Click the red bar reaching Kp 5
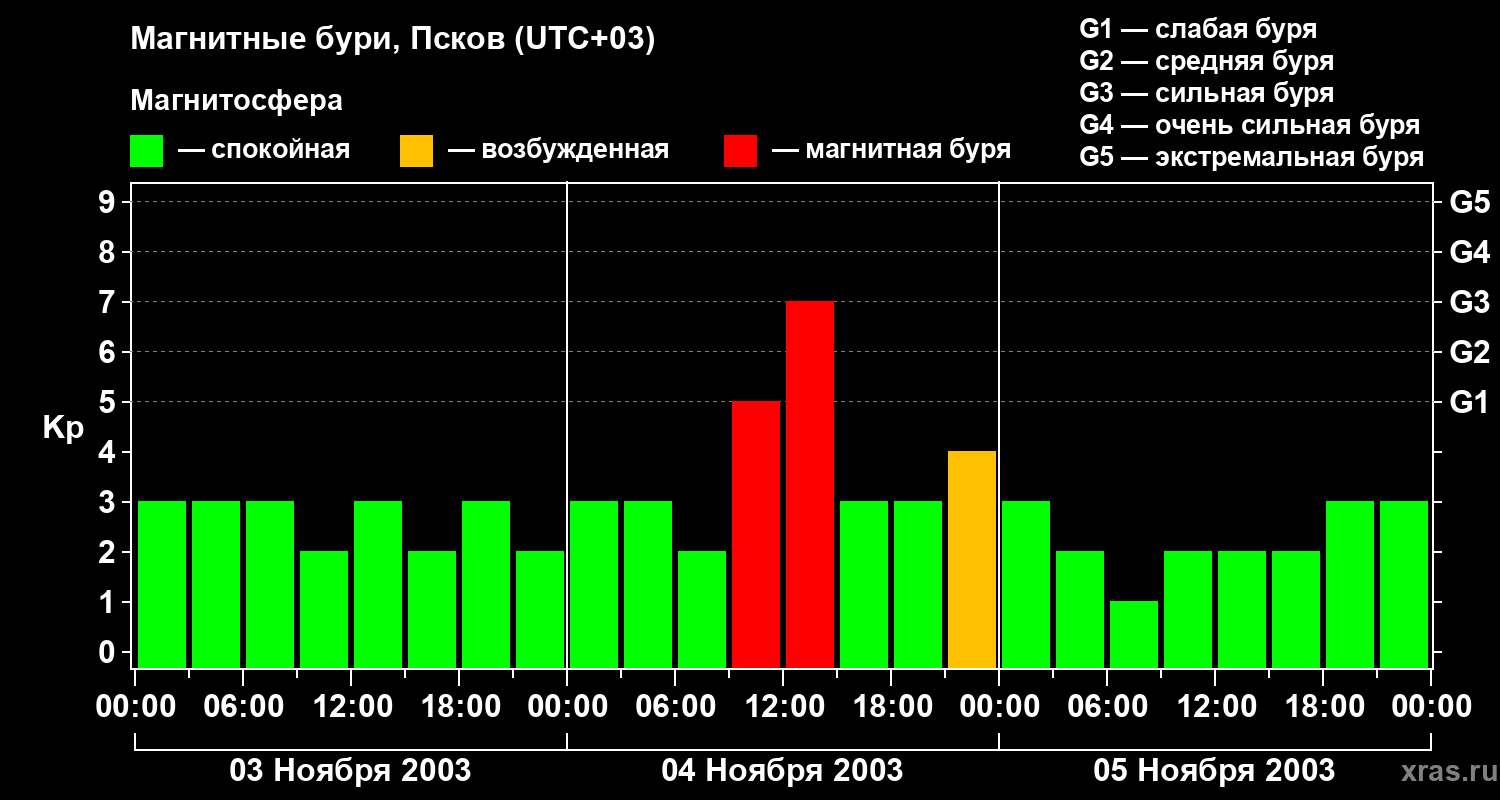Screen dimensions: 1500x800 (x=756, y=534)
